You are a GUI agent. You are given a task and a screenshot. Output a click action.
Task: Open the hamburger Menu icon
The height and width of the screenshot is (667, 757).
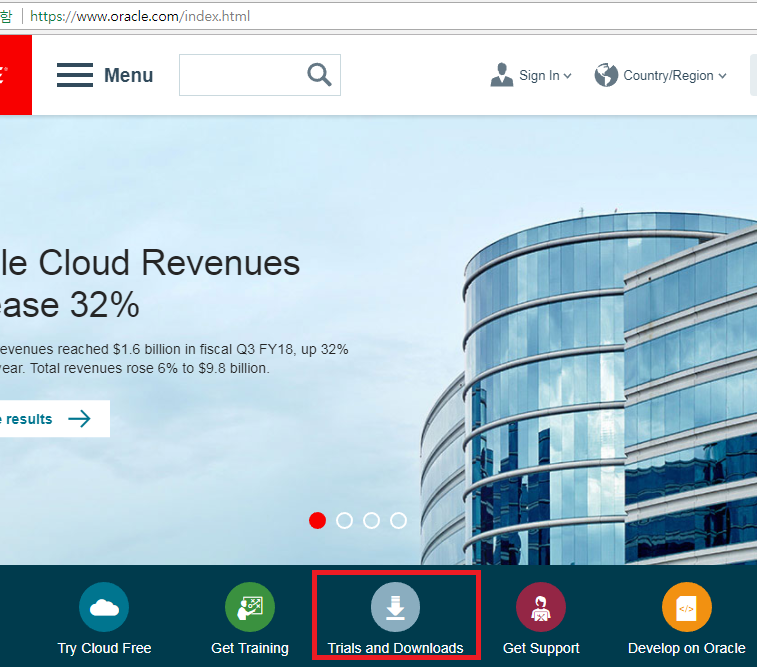click(x=75, y=75)
